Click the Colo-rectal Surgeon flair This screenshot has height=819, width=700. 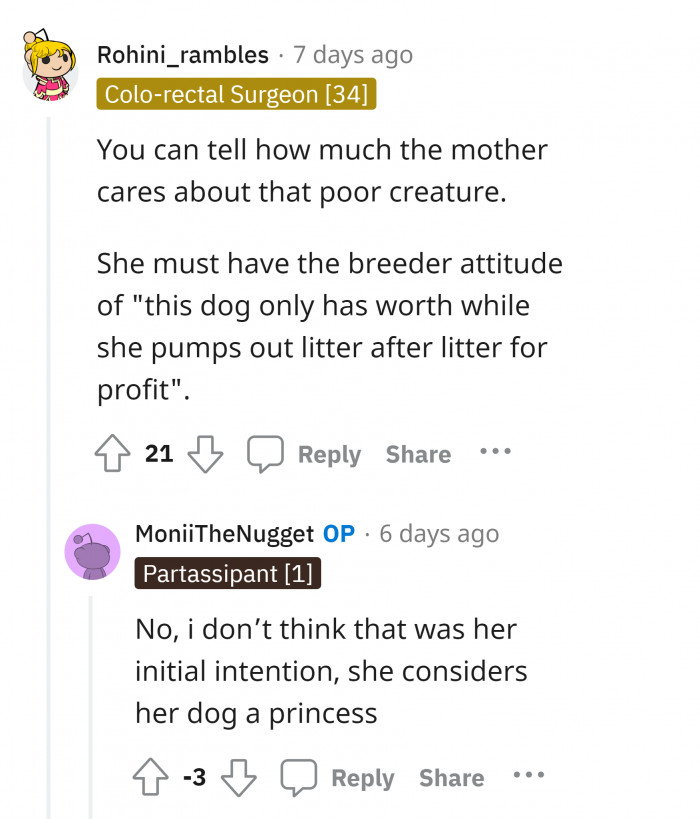(x=236, y=95)
